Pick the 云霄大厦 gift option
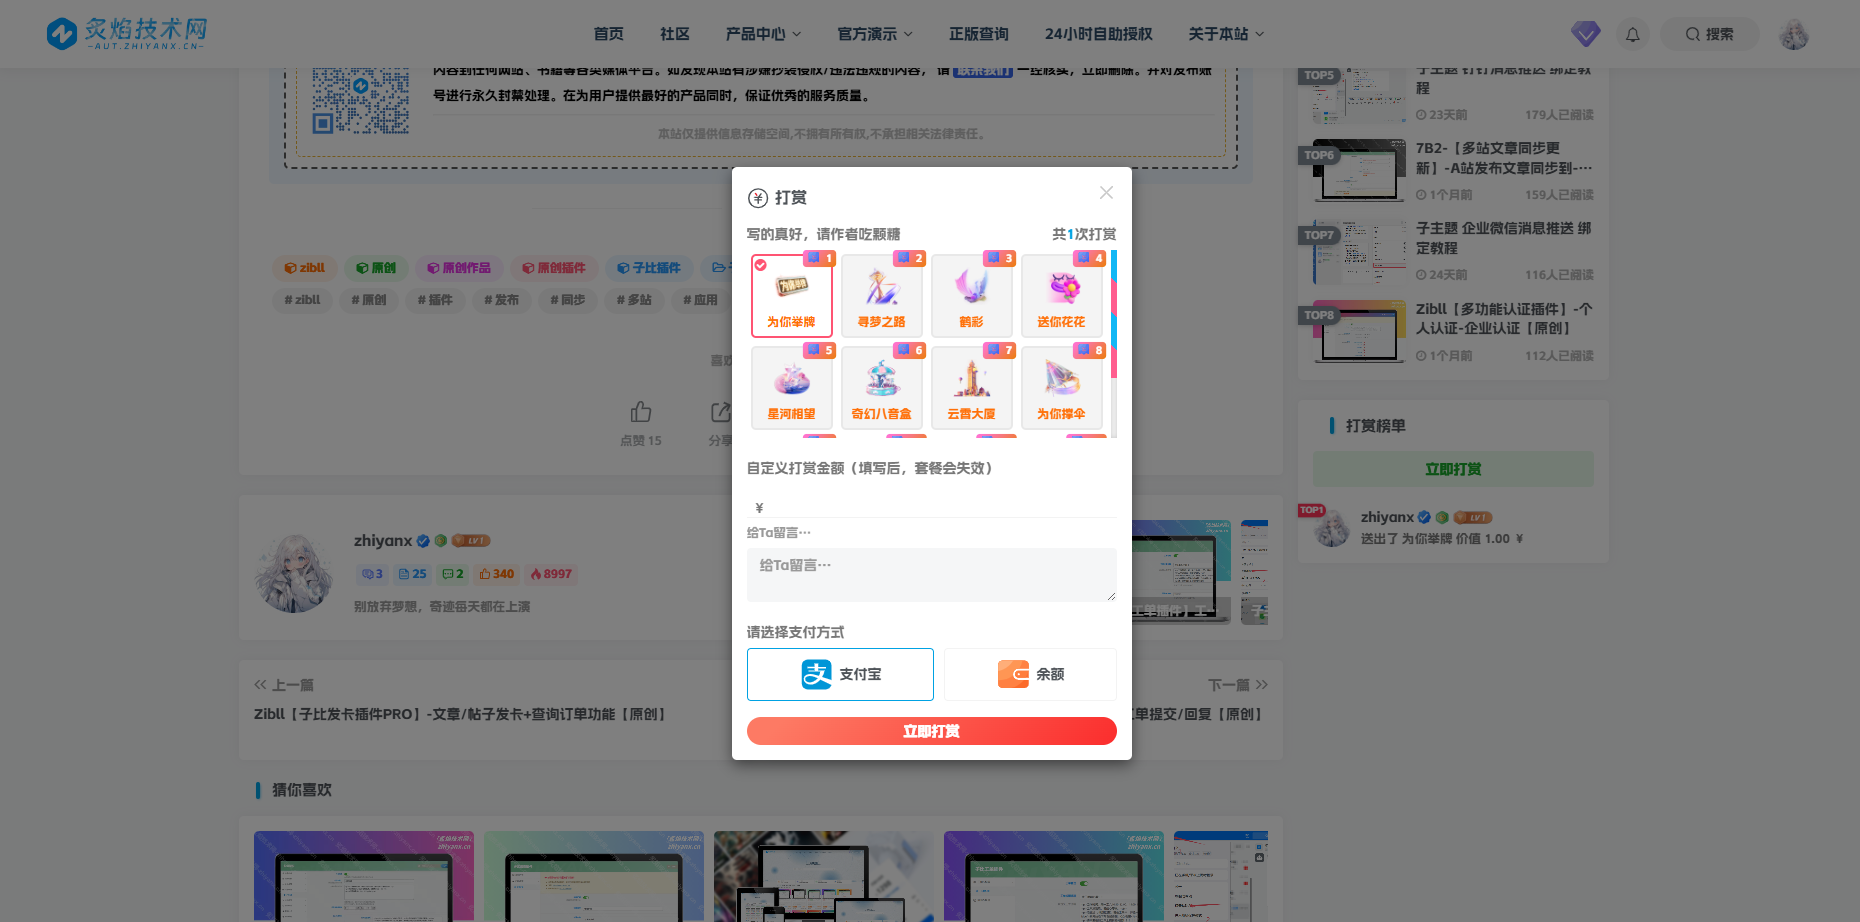This screenshot has height=922, width=1860. coord(972,388)
